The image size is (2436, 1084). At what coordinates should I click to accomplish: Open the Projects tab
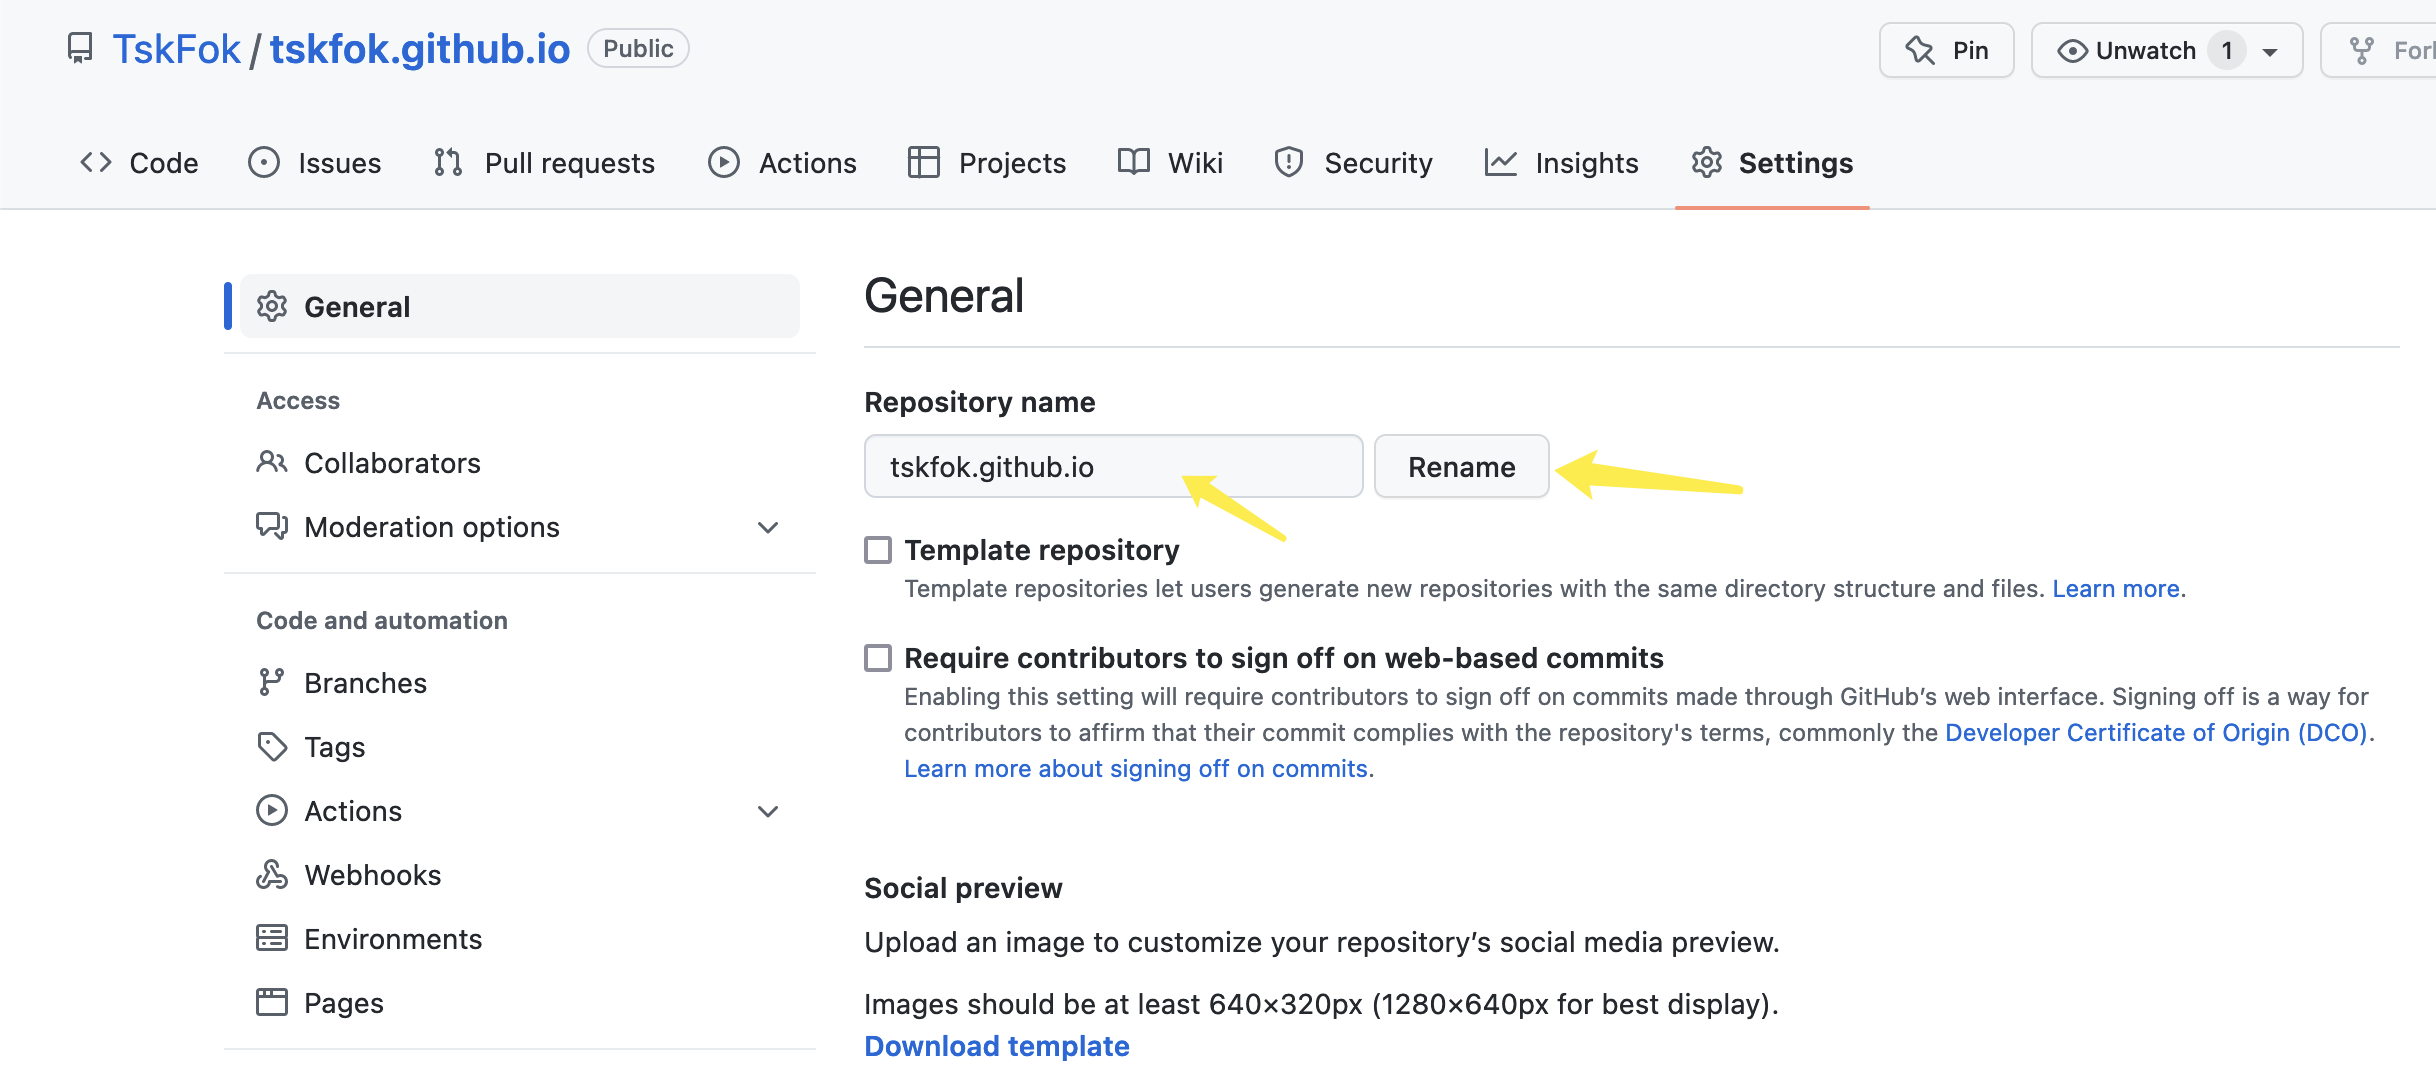click(987, 162)
